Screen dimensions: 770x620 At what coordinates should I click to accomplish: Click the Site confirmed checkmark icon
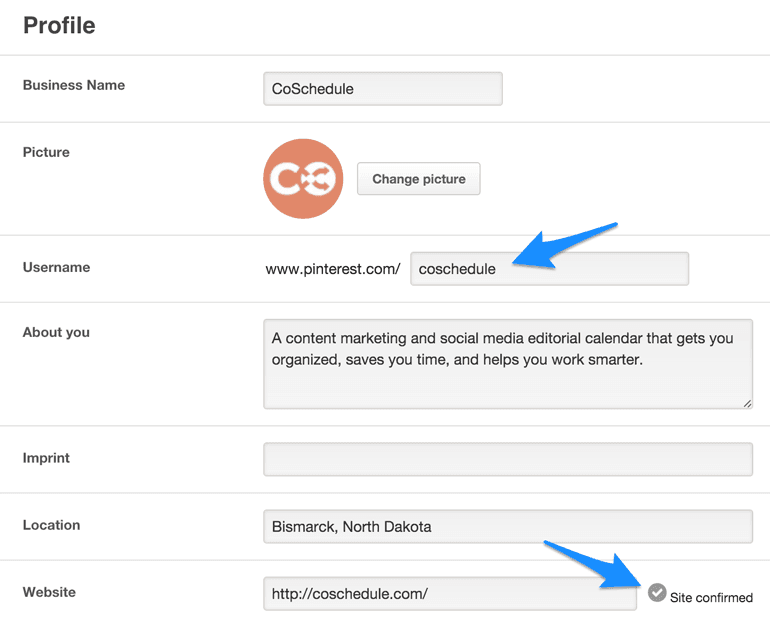coord(657,592)
